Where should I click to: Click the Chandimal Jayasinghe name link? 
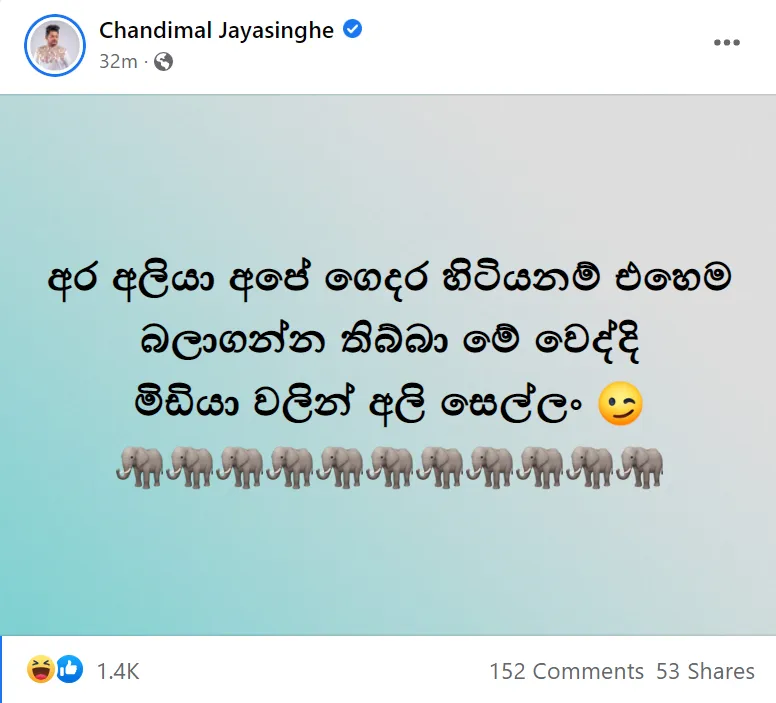coord(216,30)
